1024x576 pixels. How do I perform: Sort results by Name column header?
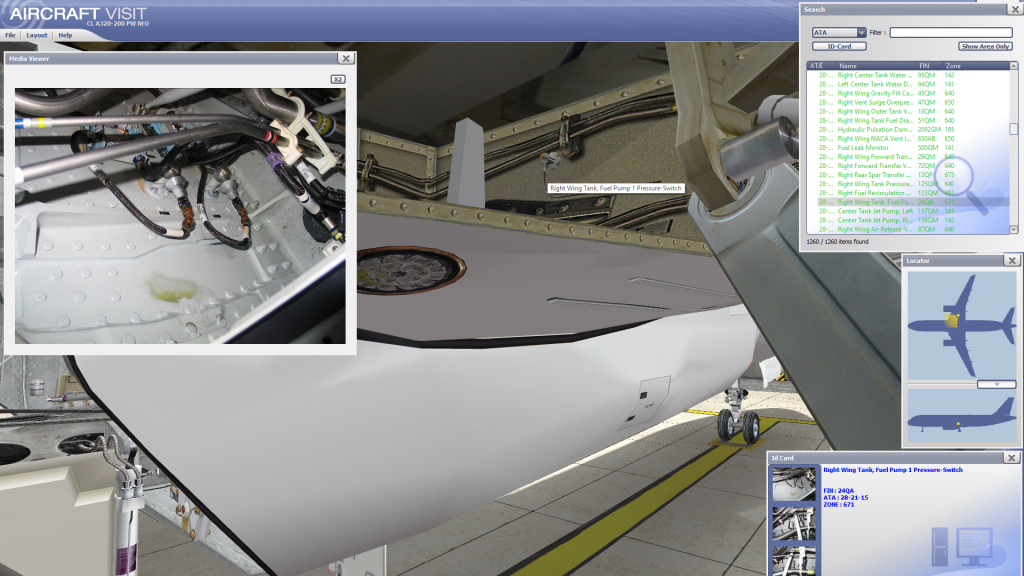[x=876, y=65]
